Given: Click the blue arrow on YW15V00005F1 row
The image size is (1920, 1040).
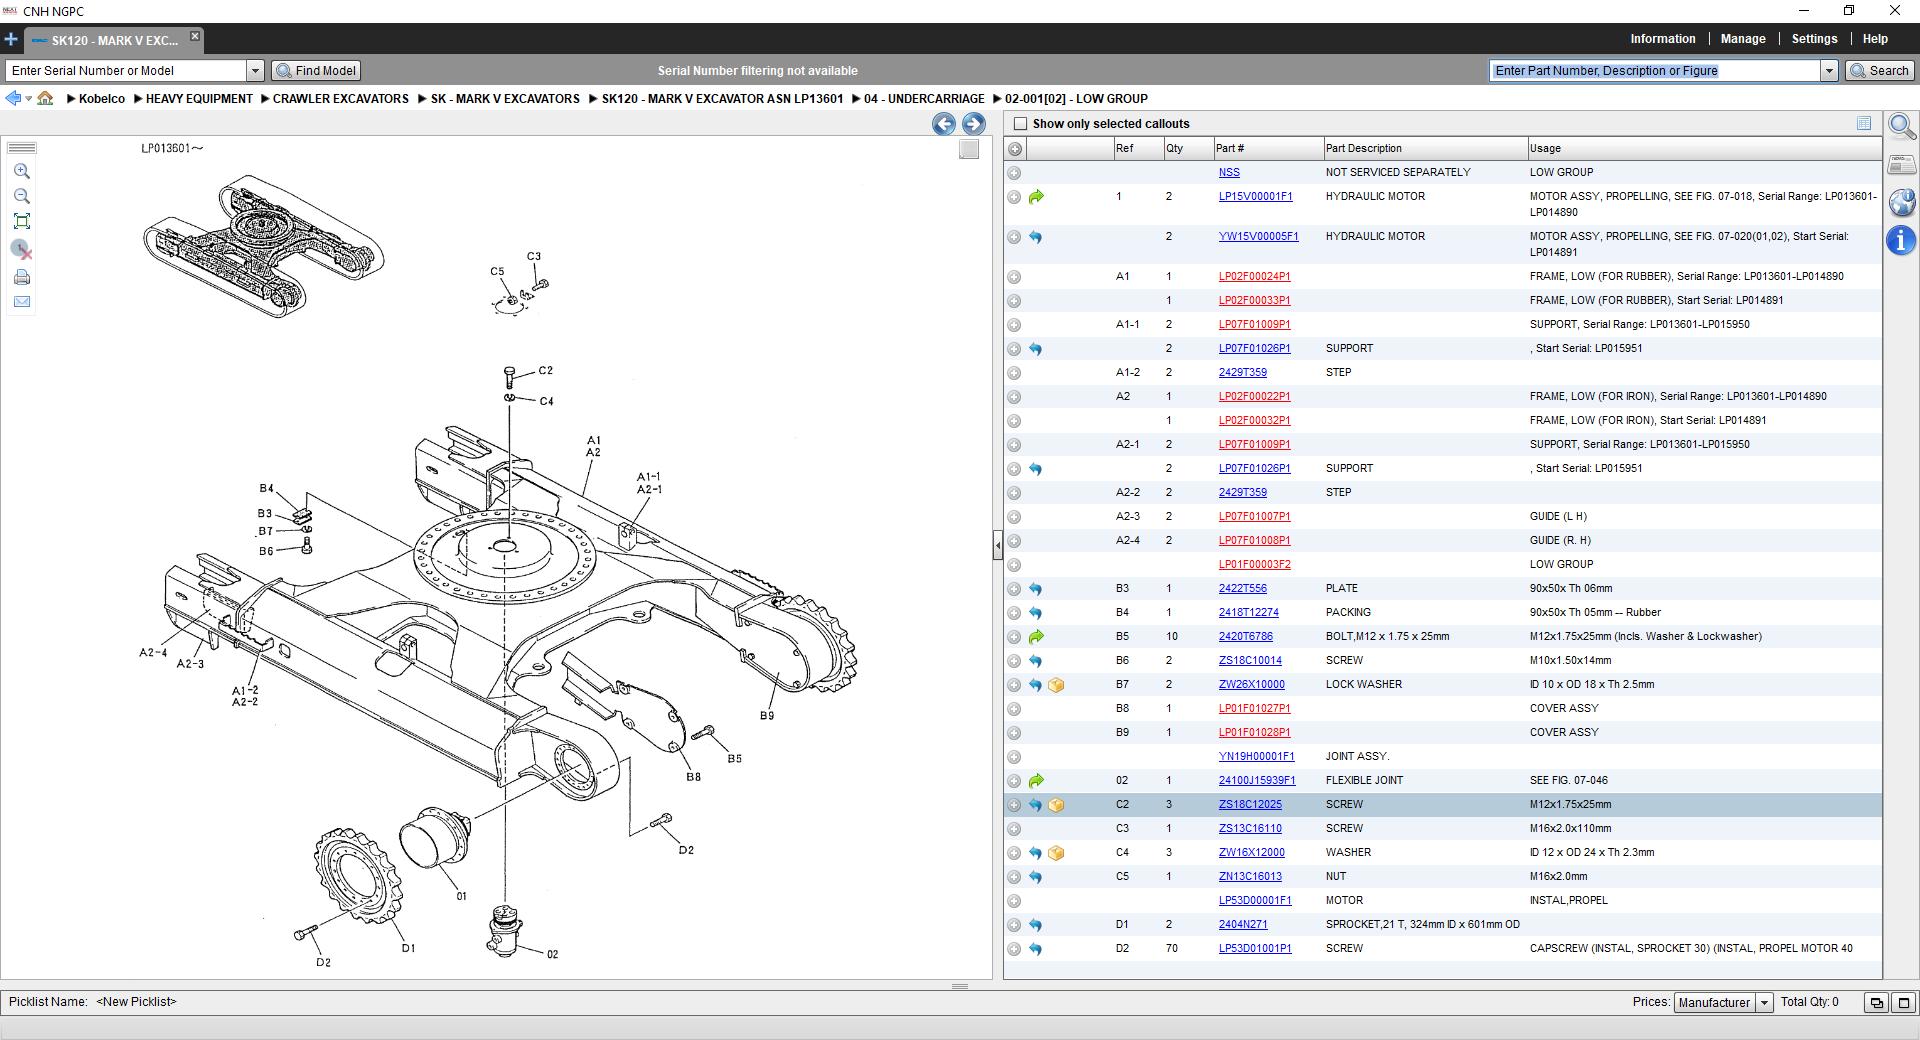Looking at the screenshot, I should 1036,237.
